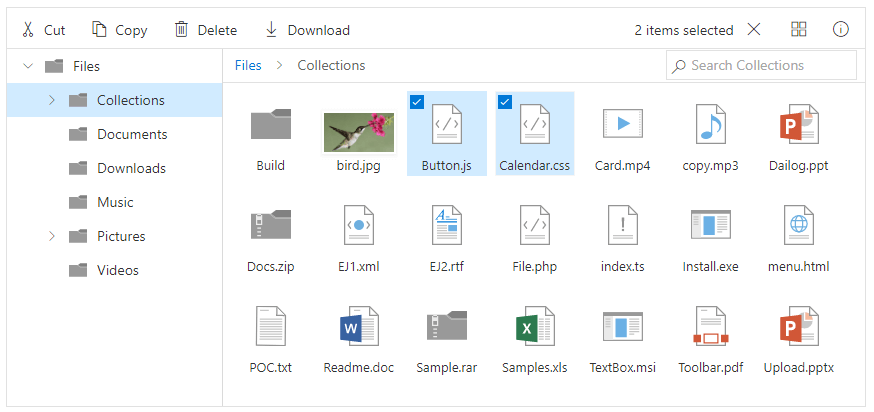The image size is (874, 412).
Task: Download the selected files
Action: pyautogui.click(x=307, y=30)
